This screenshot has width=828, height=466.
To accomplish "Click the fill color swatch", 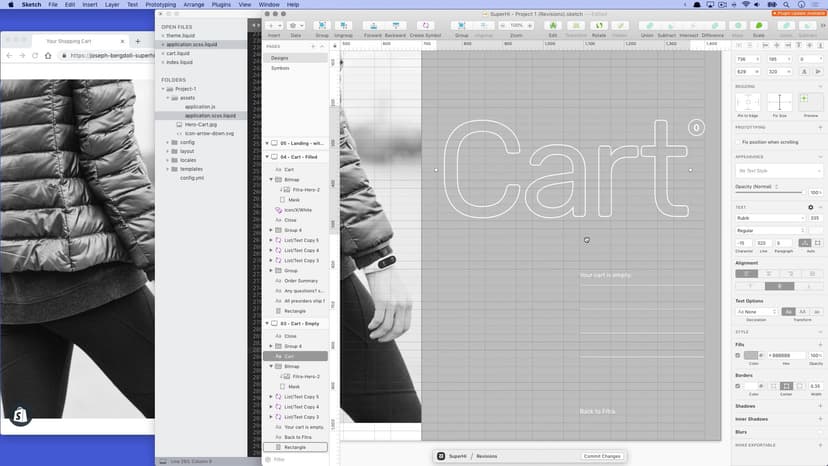I will pos(751,355).
